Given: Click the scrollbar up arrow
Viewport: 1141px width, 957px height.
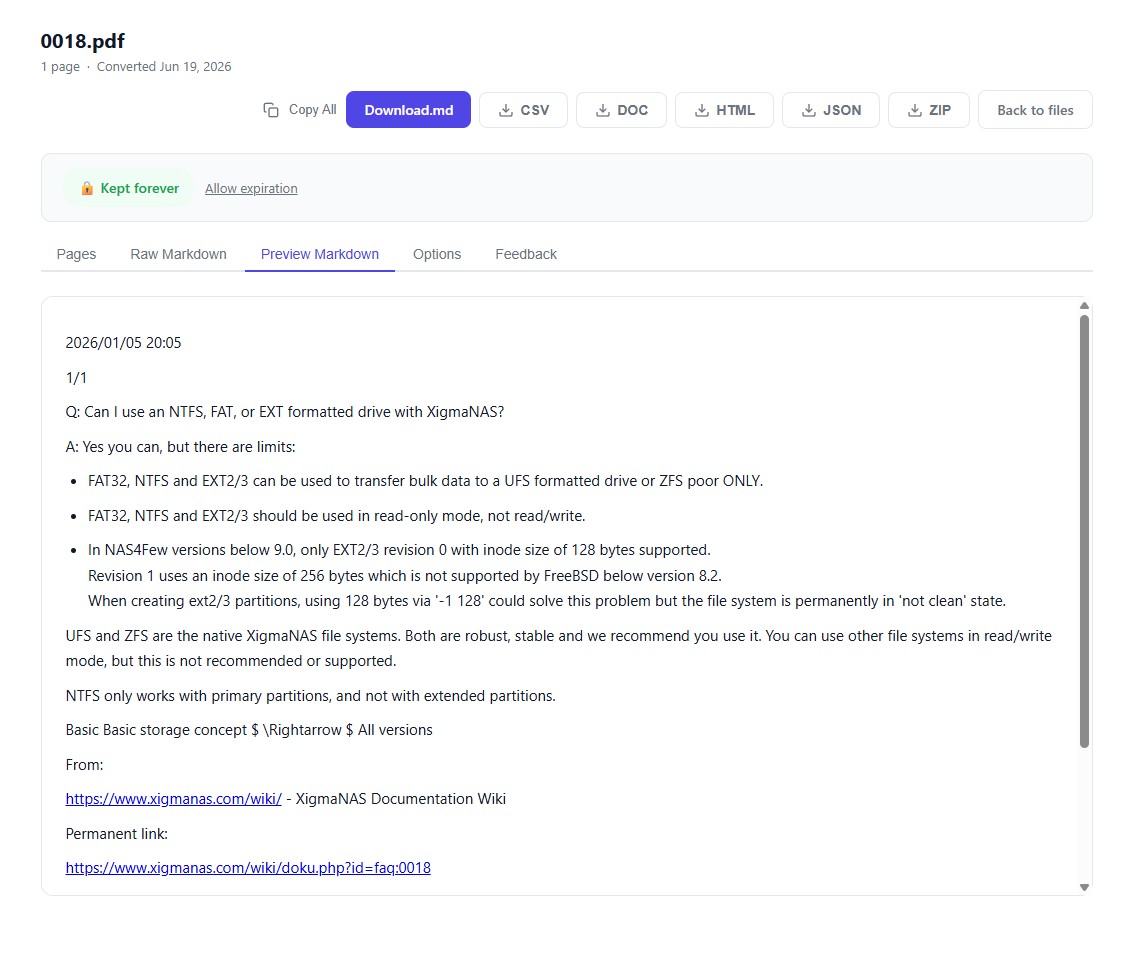Looking at the screenshot, I should click(1084, 306).
